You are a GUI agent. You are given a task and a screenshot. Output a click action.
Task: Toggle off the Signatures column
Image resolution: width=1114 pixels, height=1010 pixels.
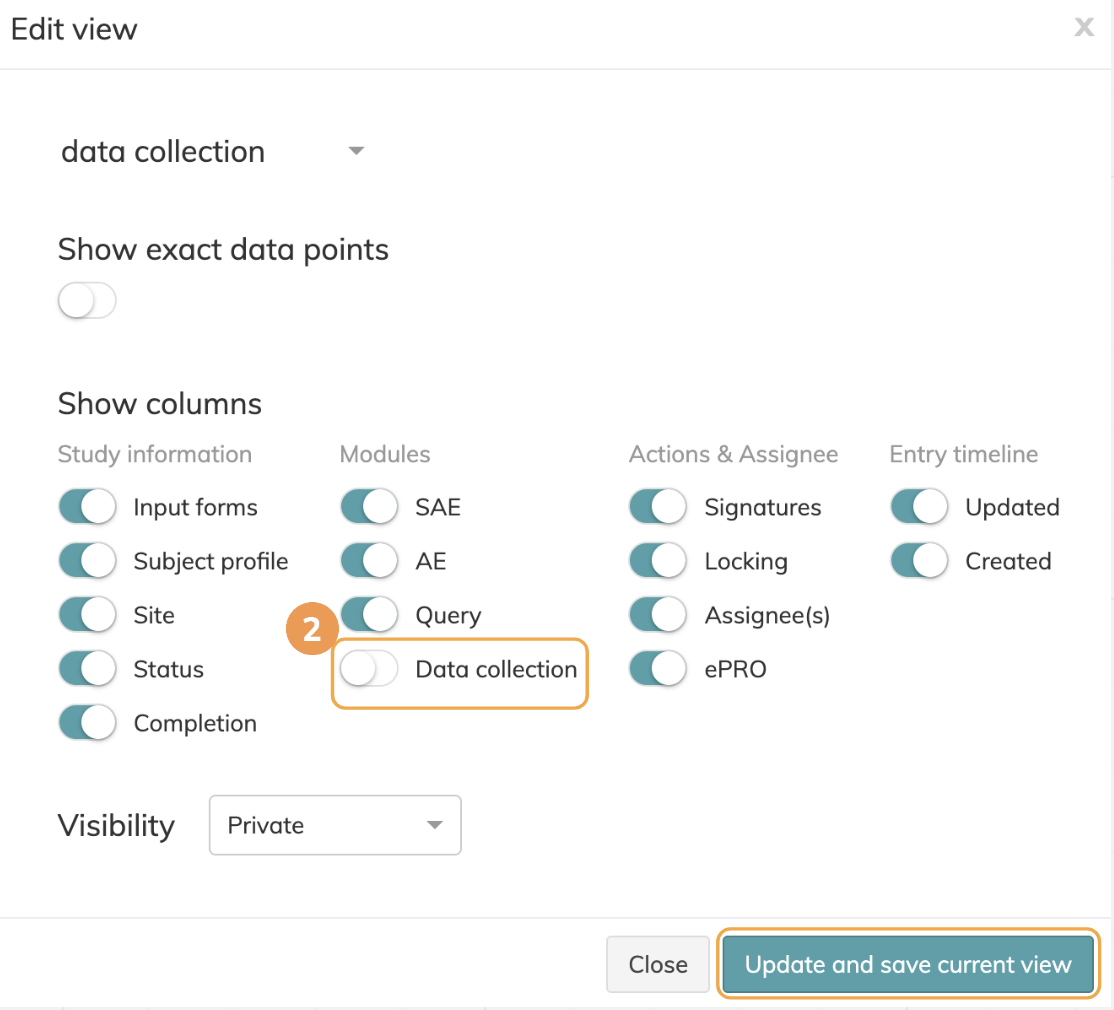(657, 508)
